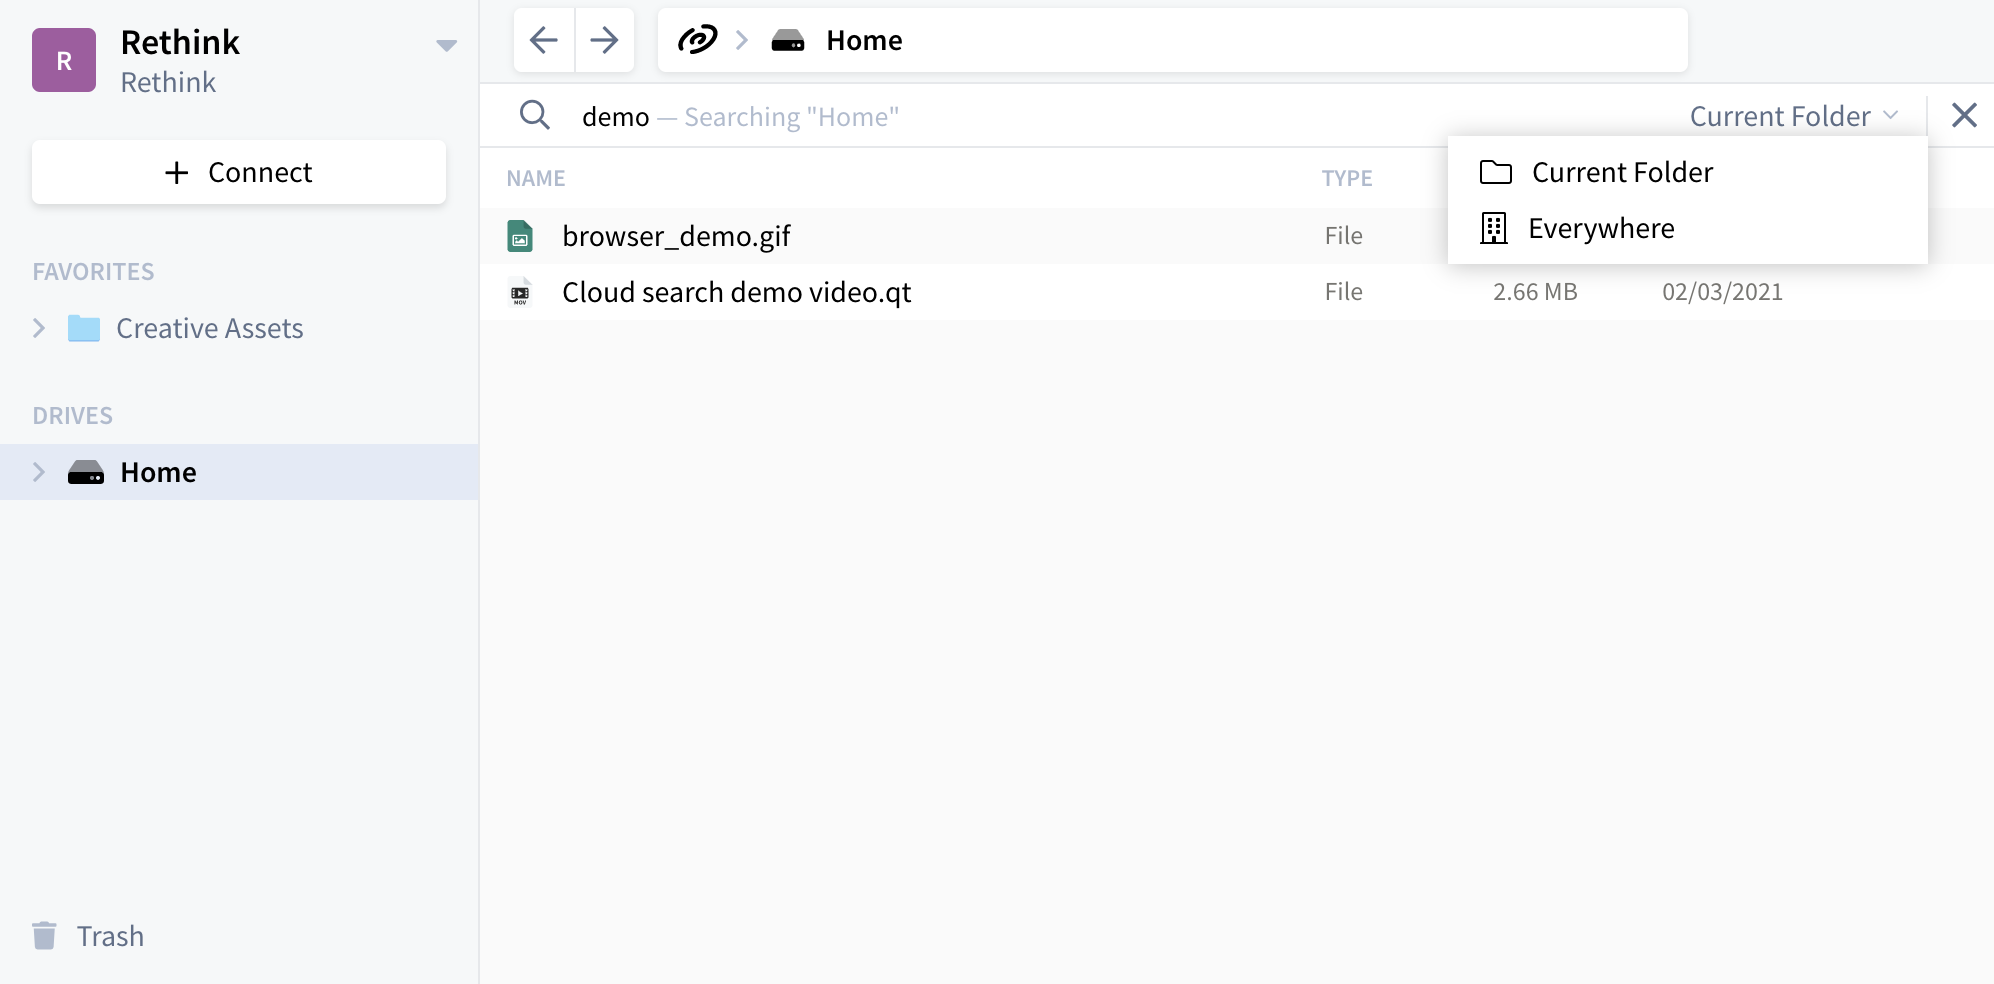Image resolution: width=1994 pixels, height=984 pixels.
Task: Click the building icon beside Everywhere
Action: (x=1493, y=228)
